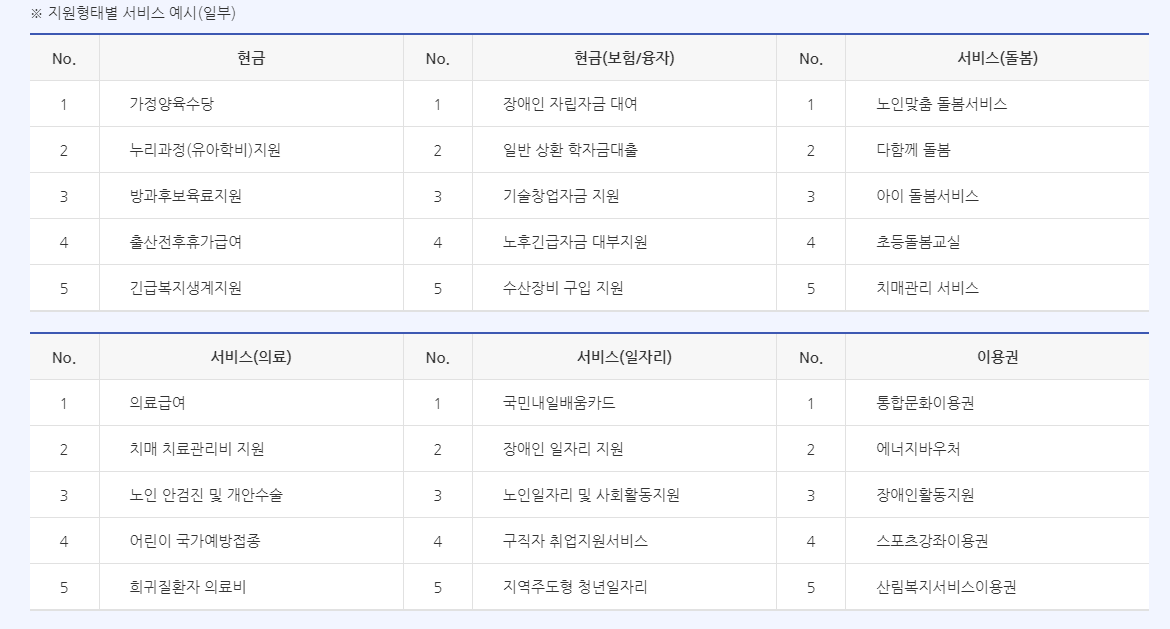Image resolution: width=1170 pixels, height=629 pixels.
Task: Click 긴급복지생계지원 entry
Action: coord(186,288)
